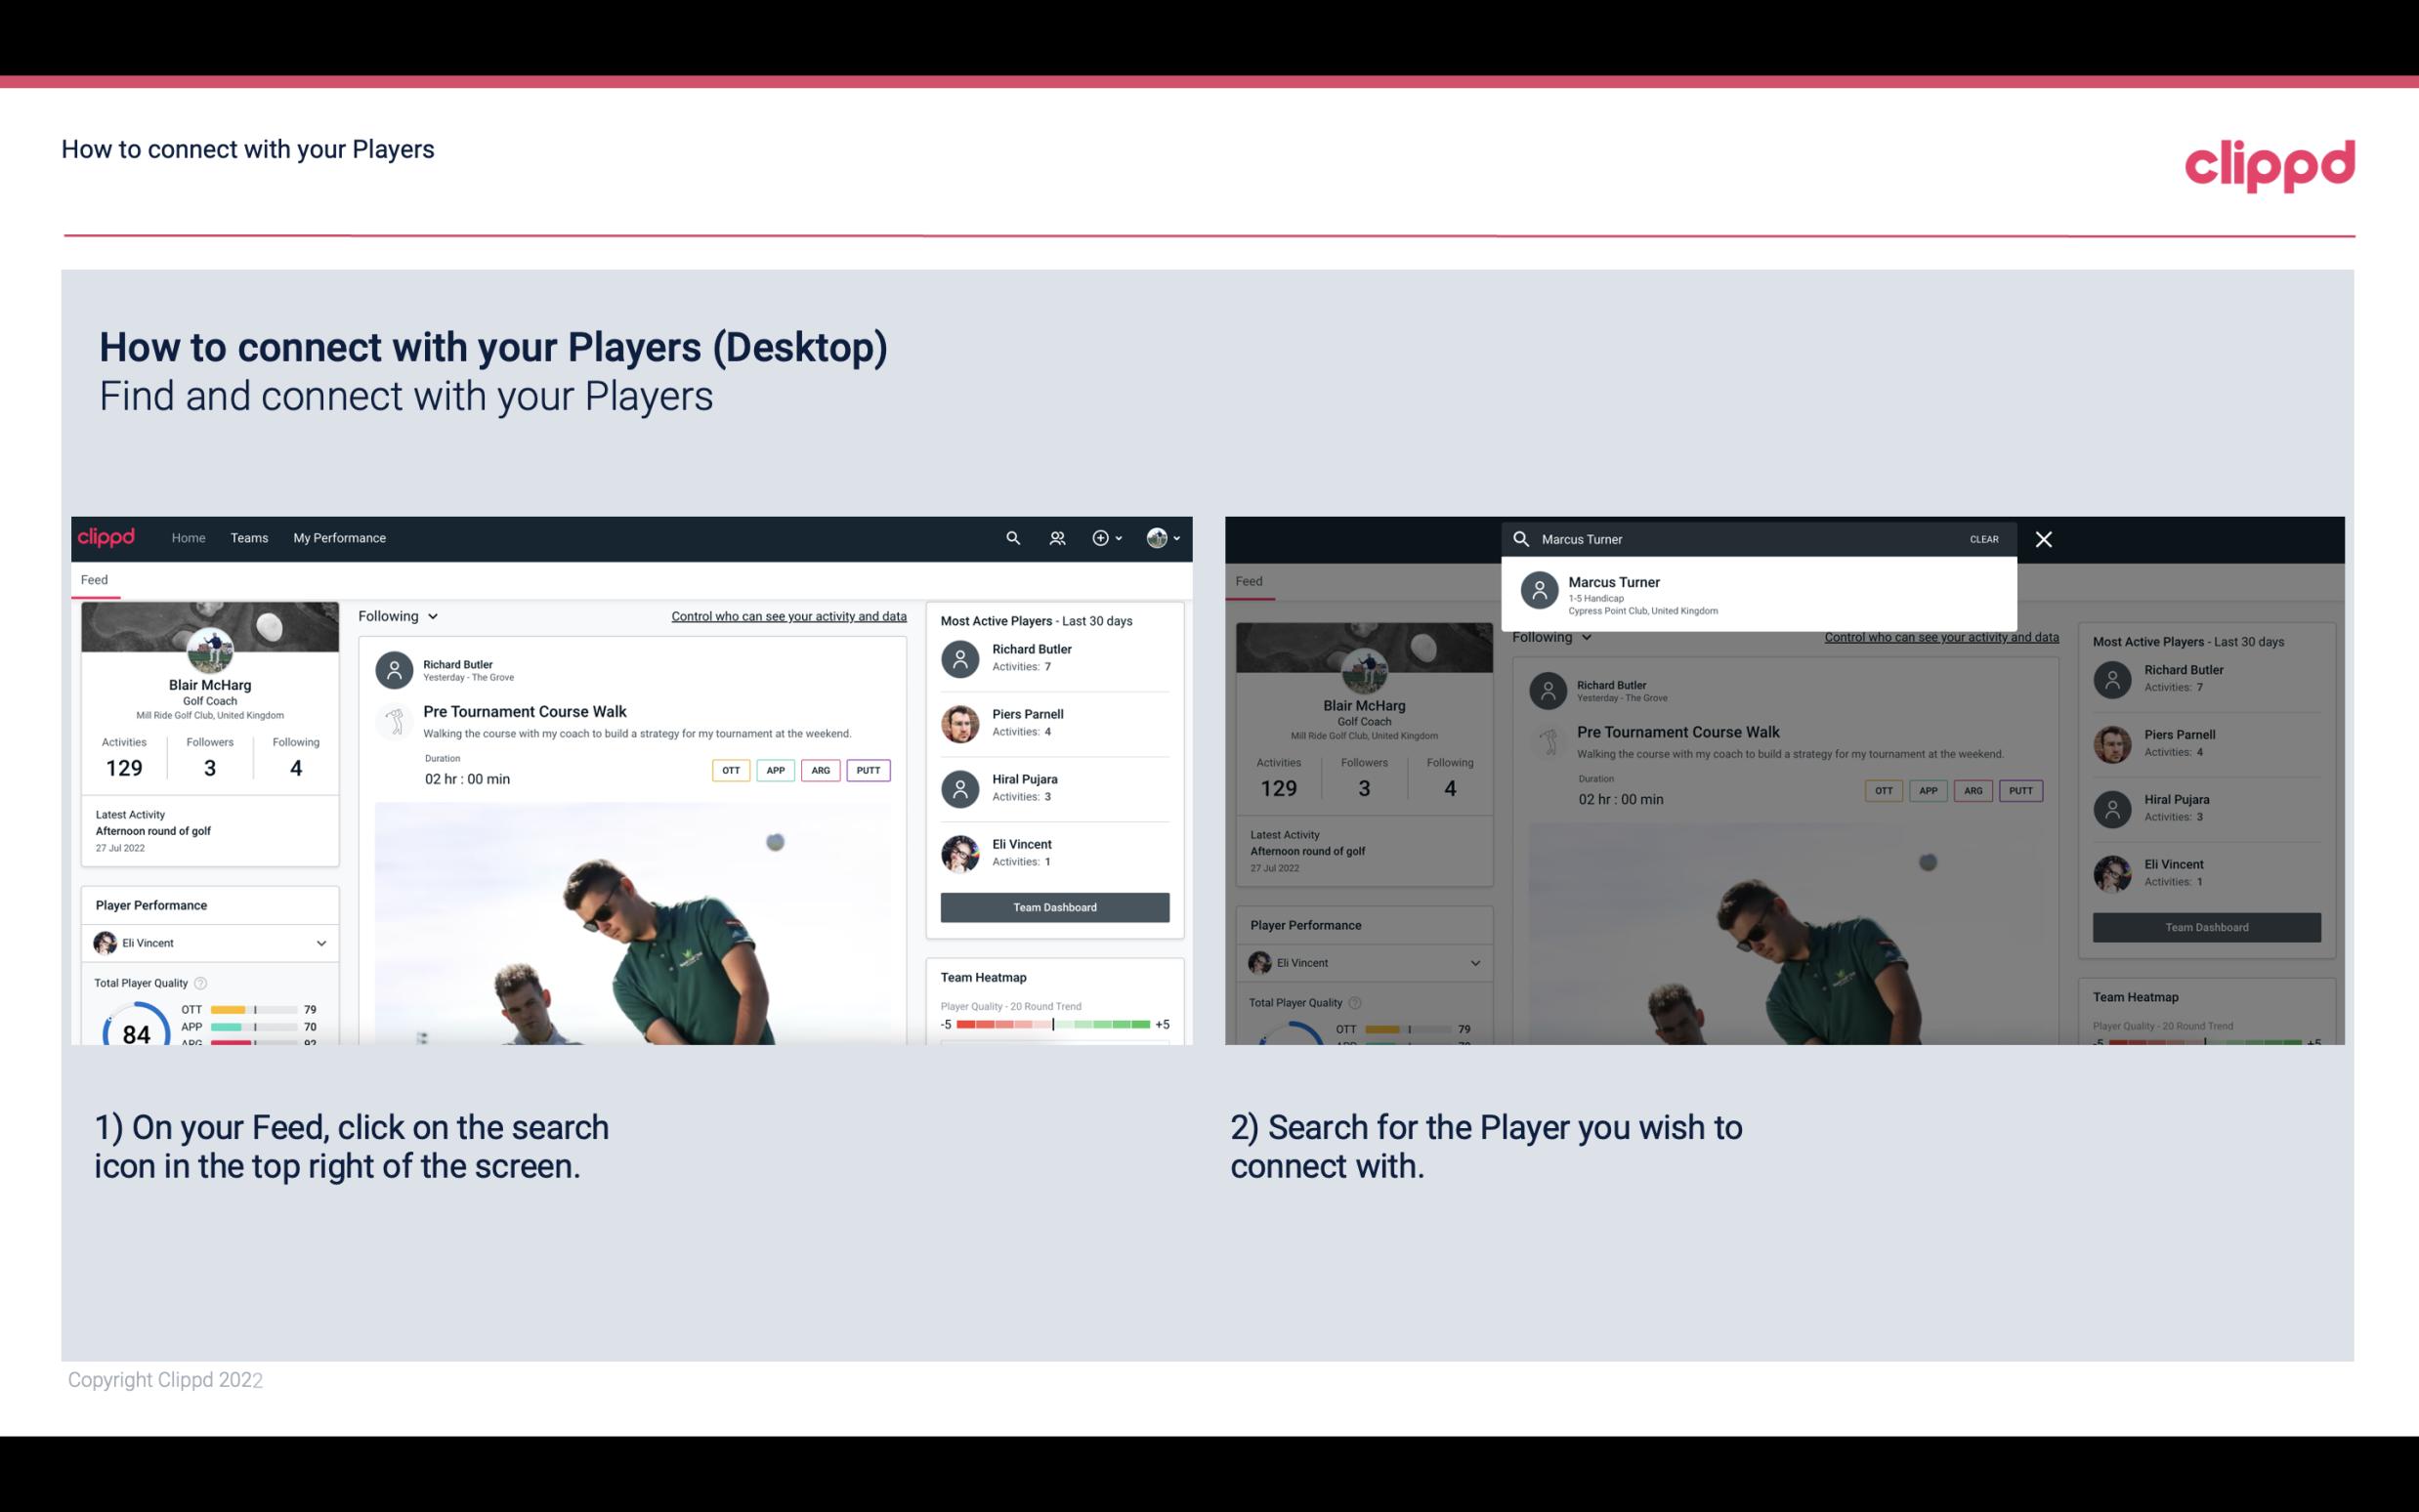This screenshot has height=1512, width=2419.
Task: Expand the Player Performance dropdown for Eli Vincent
Action: click(320, 943)
